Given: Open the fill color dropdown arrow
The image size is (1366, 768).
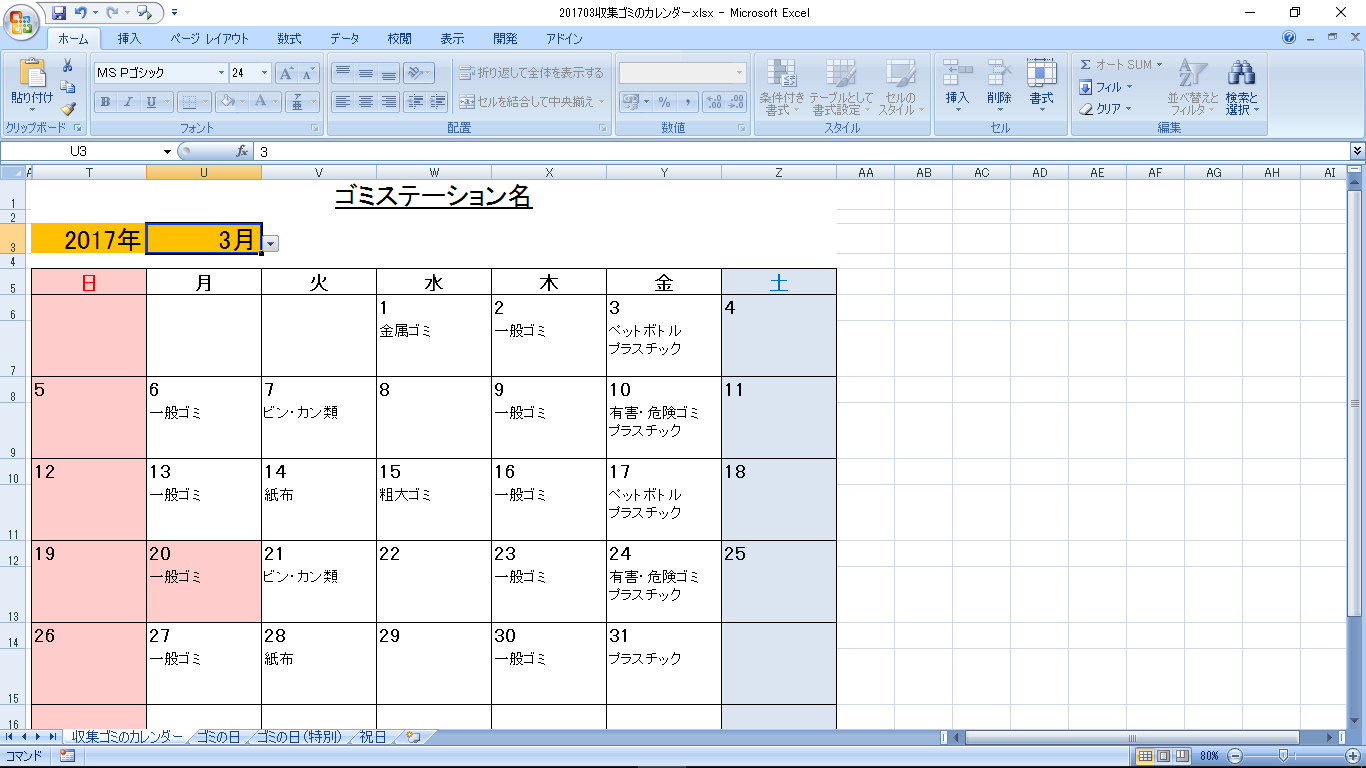Looking at the screenshot, I should [x=242, y=102].
